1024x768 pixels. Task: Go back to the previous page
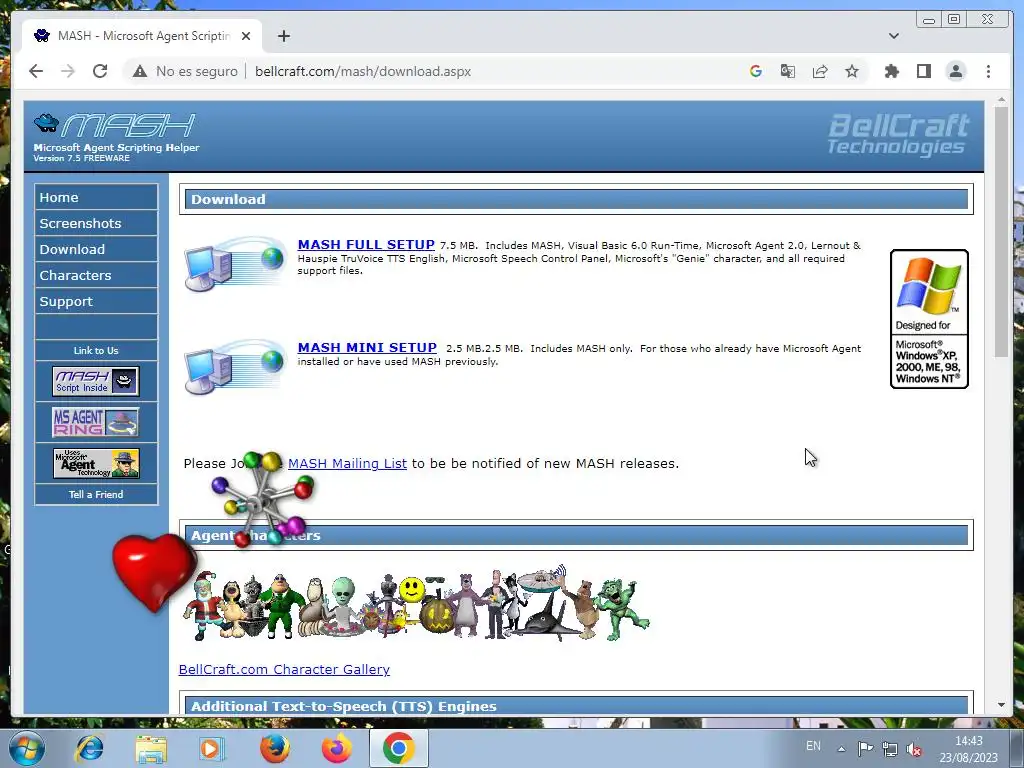[x=36, y=71]
